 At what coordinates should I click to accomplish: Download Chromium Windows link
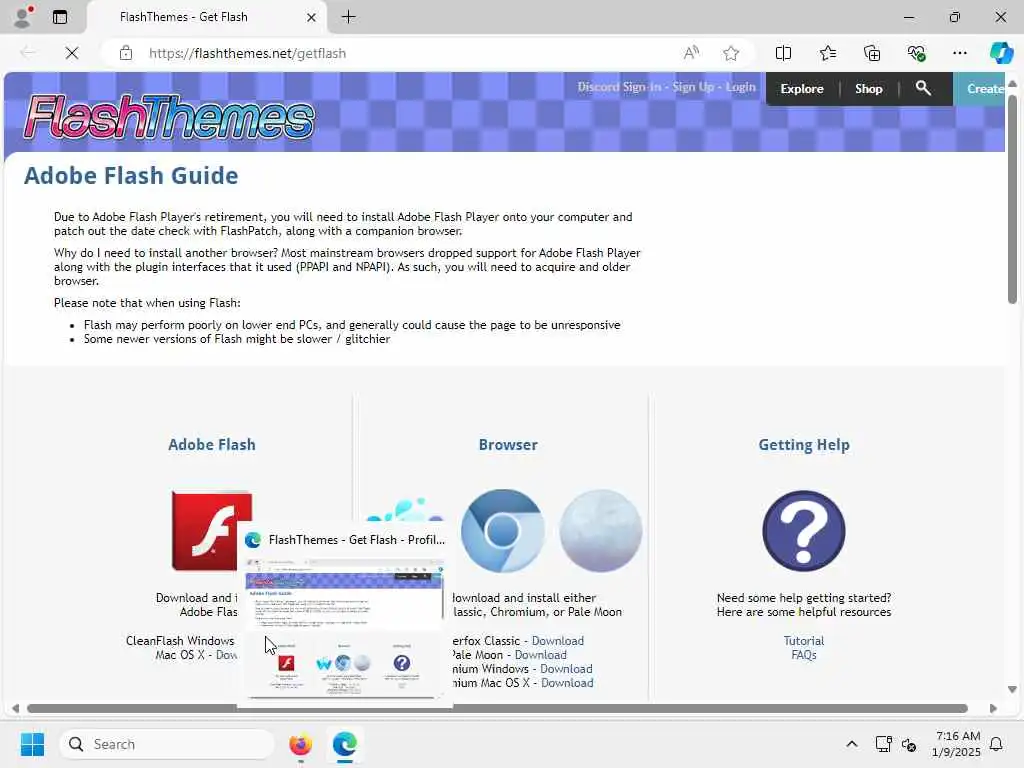coord(566,669)
